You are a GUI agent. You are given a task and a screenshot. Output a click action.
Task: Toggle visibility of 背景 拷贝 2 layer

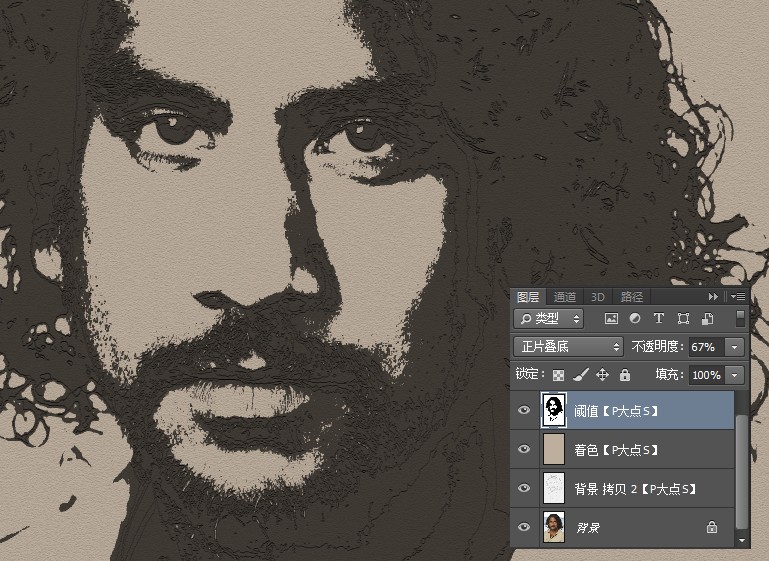click(524, 488)
